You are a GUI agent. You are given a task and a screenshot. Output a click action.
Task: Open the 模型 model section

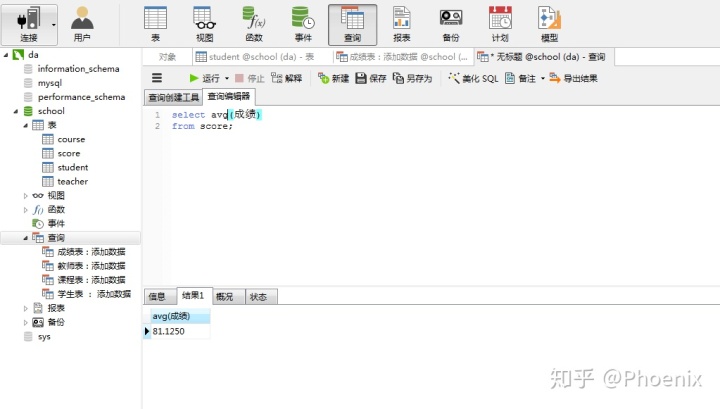click(549, 25)
